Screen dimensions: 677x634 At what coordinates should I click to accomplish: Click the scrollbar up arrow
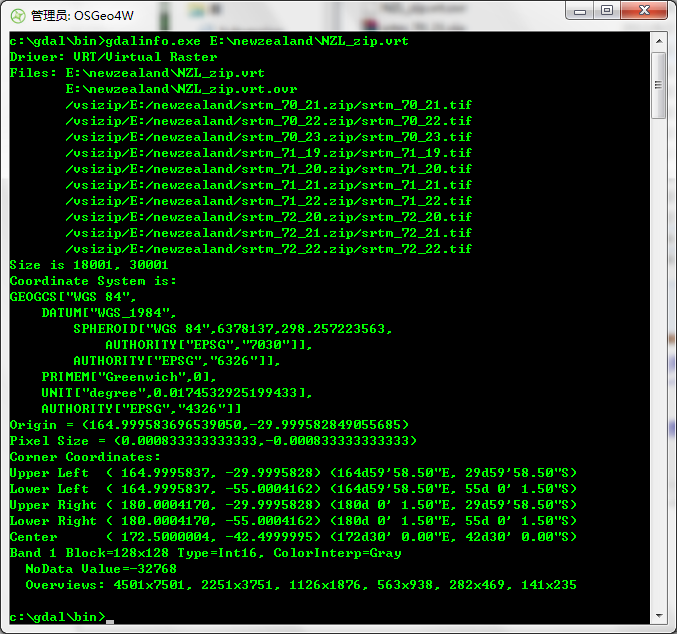[x=659, y=41]
